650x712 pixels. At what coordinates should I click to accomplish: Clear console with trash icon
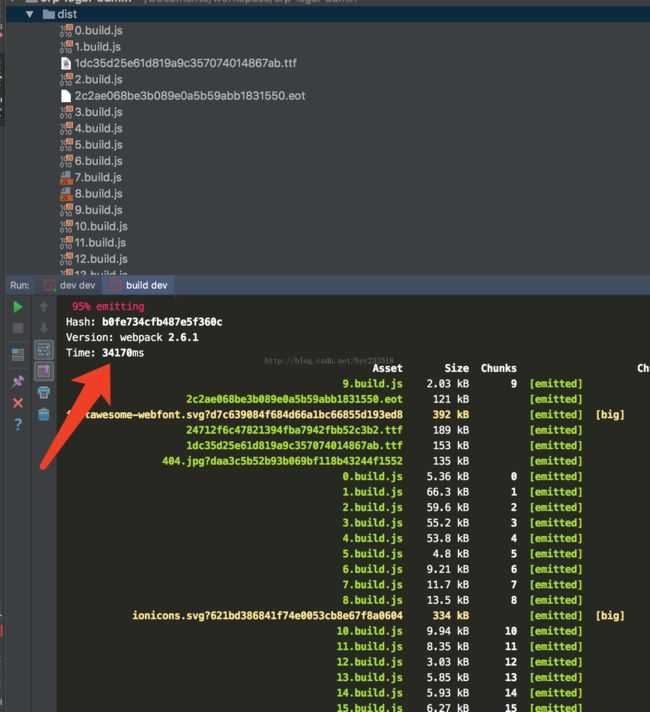click(44, 414)
